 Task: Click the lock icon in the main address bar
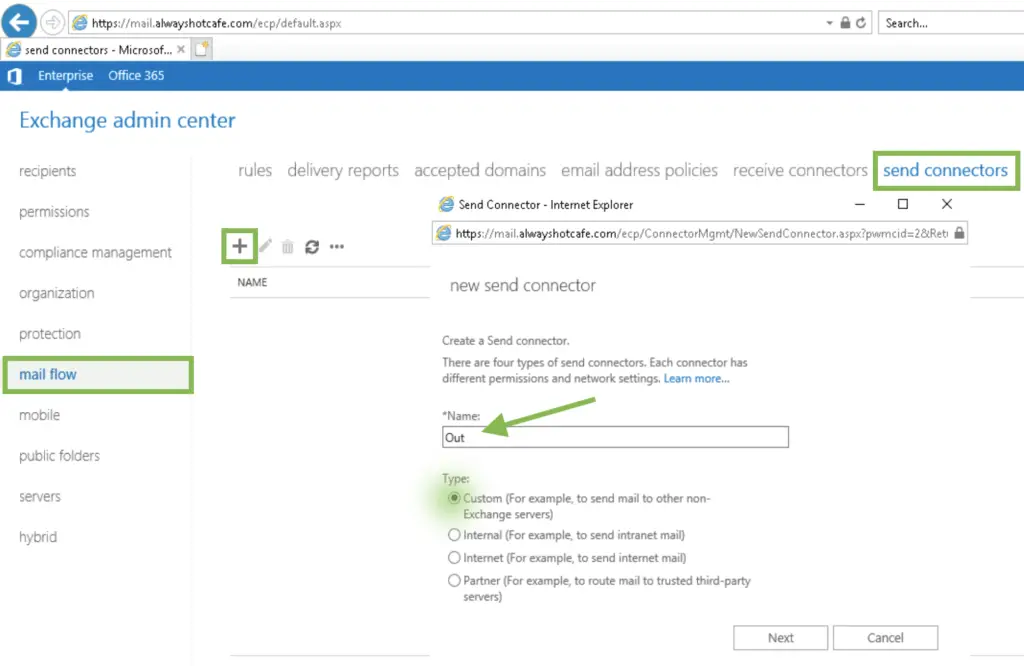[845, 23]
